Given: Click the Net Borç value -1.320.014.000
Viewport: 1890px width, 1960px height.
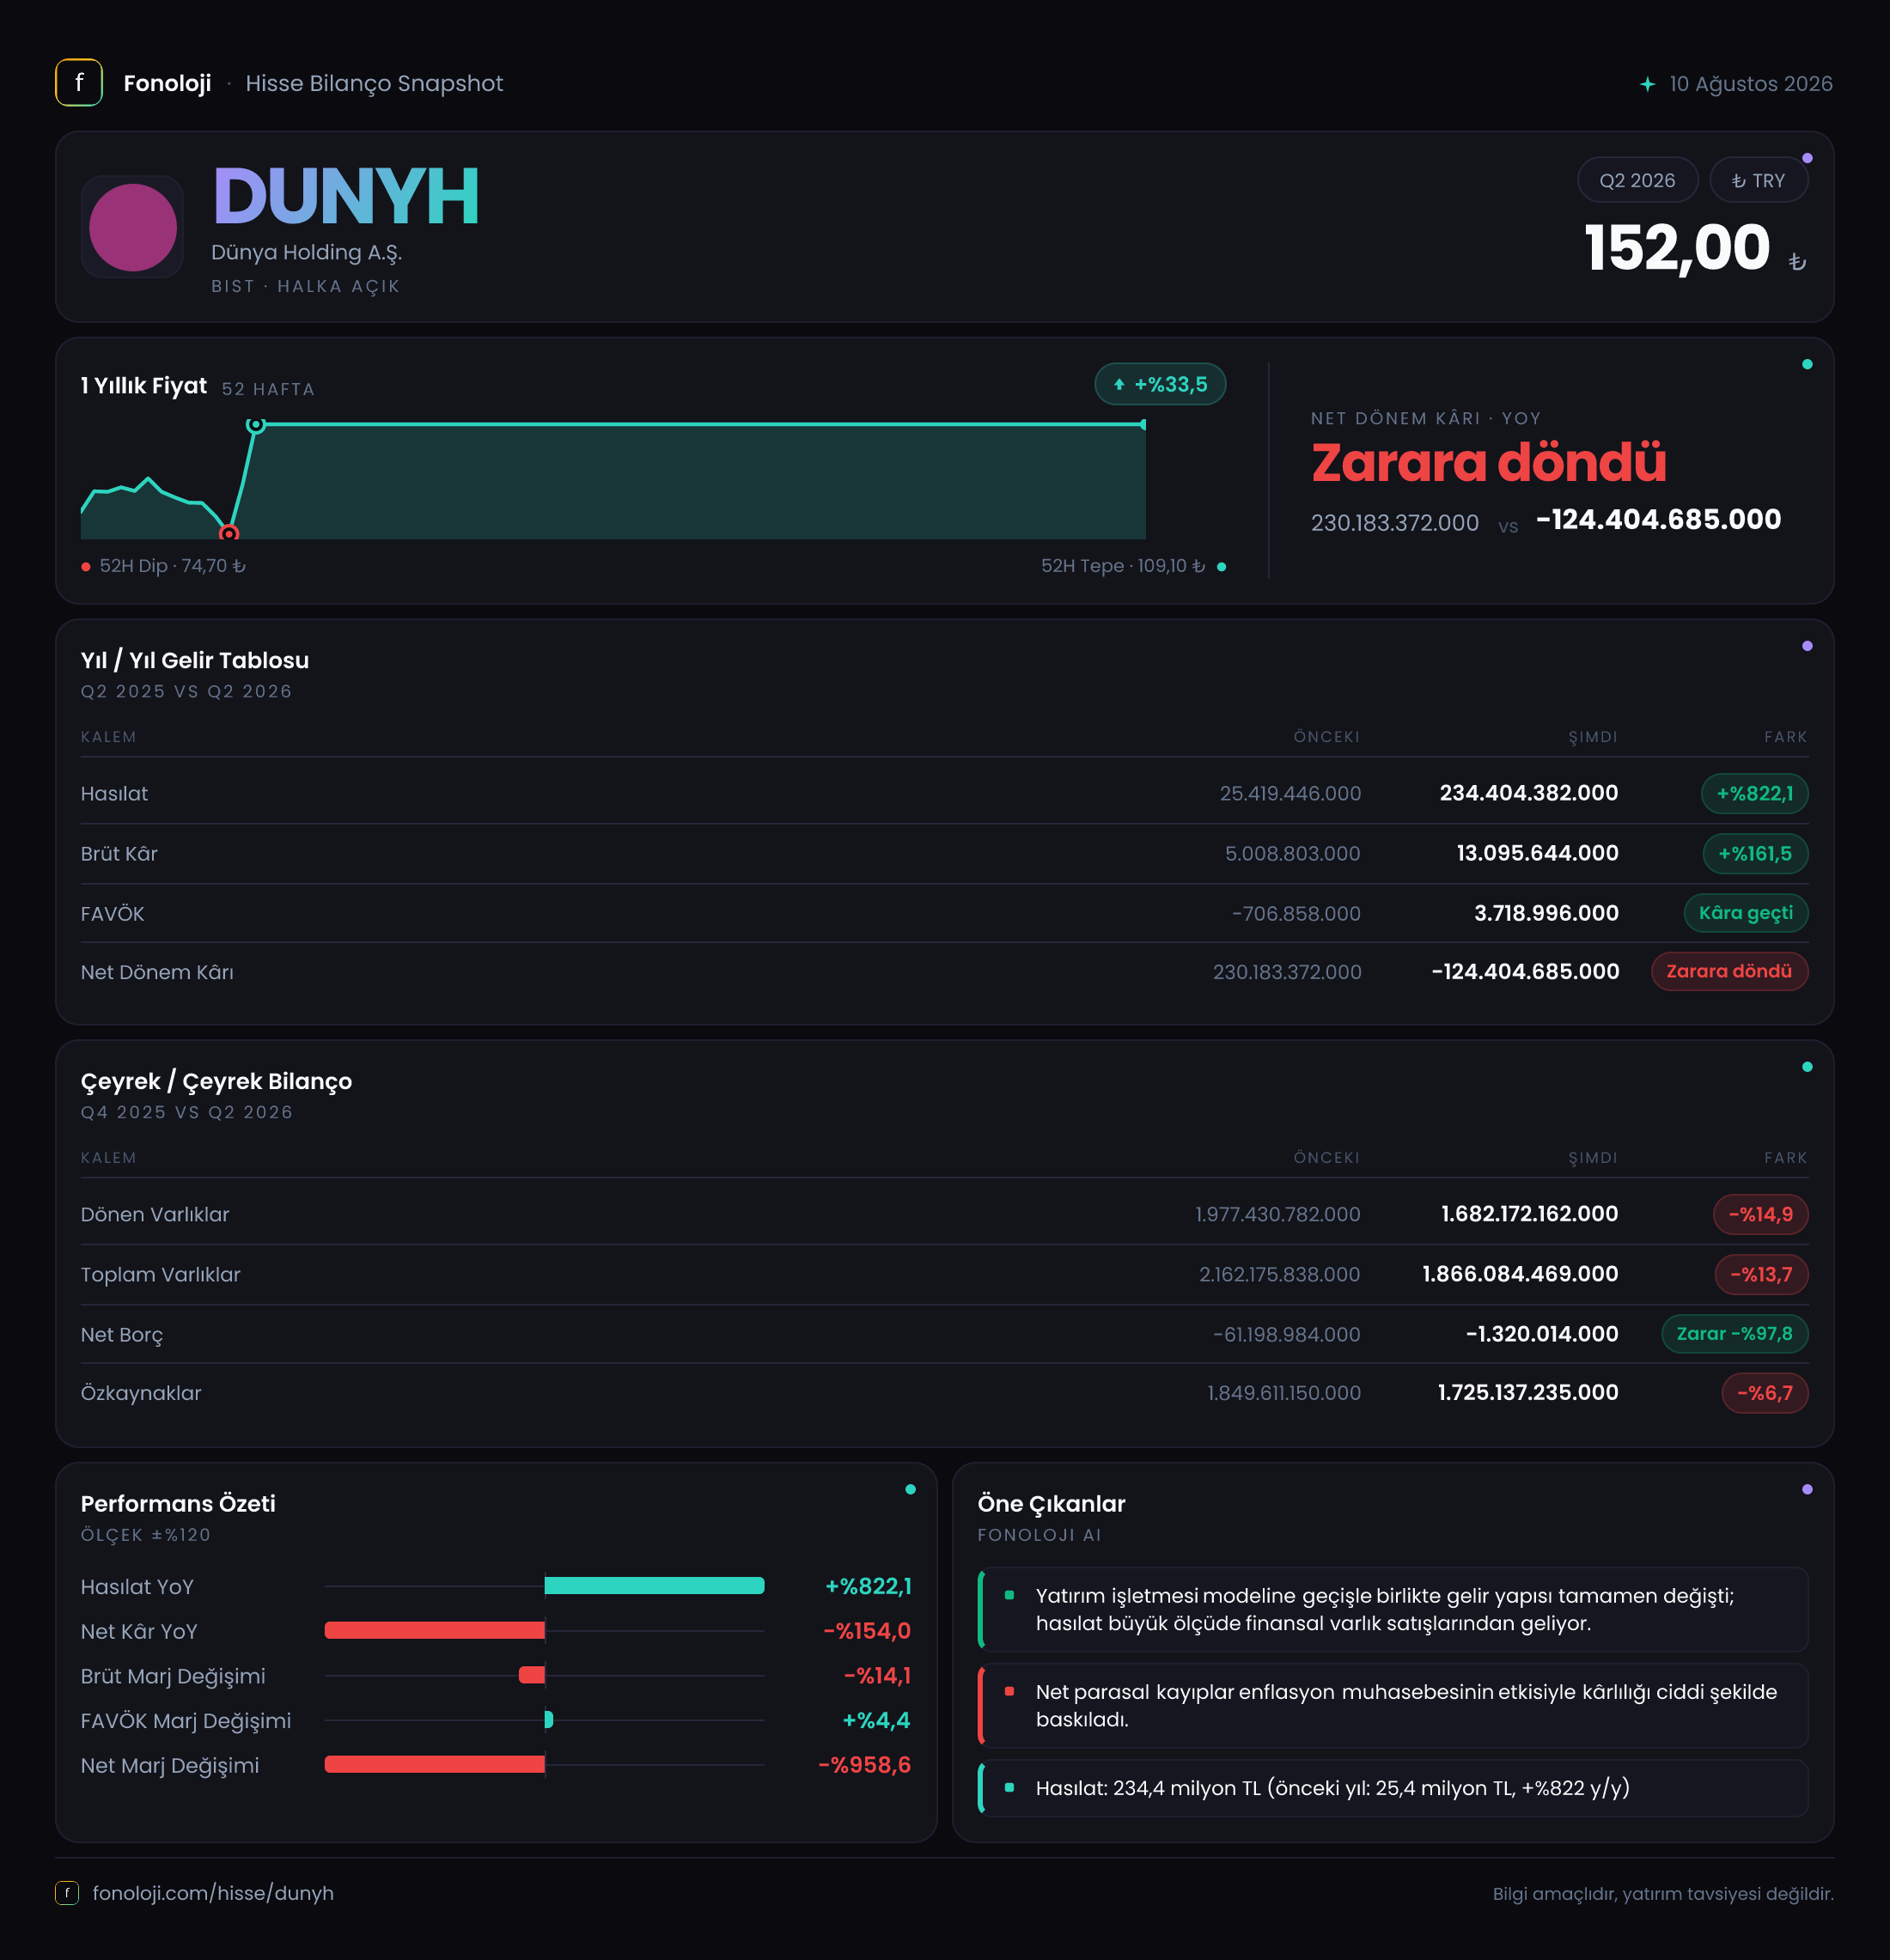Looking at the screenshot, I should (x=1542, y=1334).
